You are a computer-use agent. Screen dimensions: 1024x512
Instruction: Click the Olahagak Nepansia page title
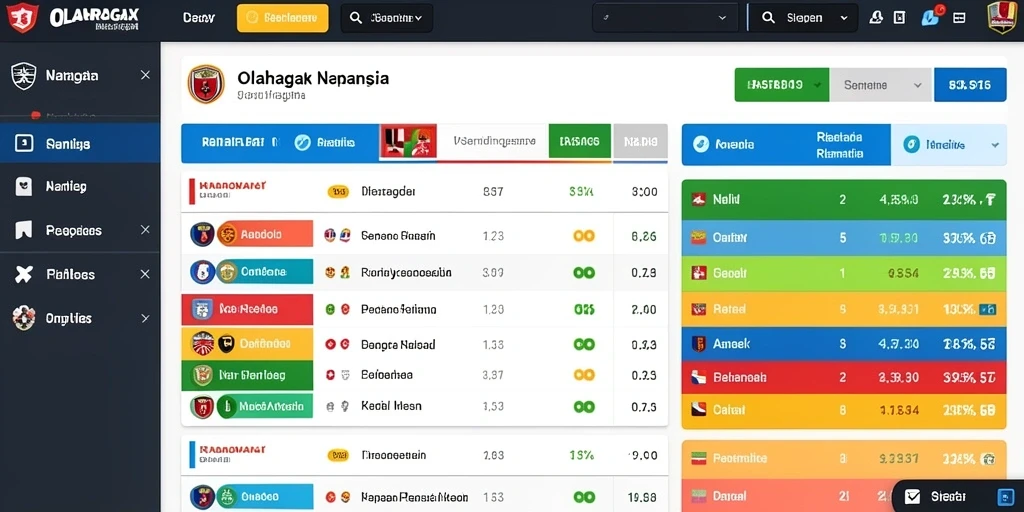click(x=313, y=78)
